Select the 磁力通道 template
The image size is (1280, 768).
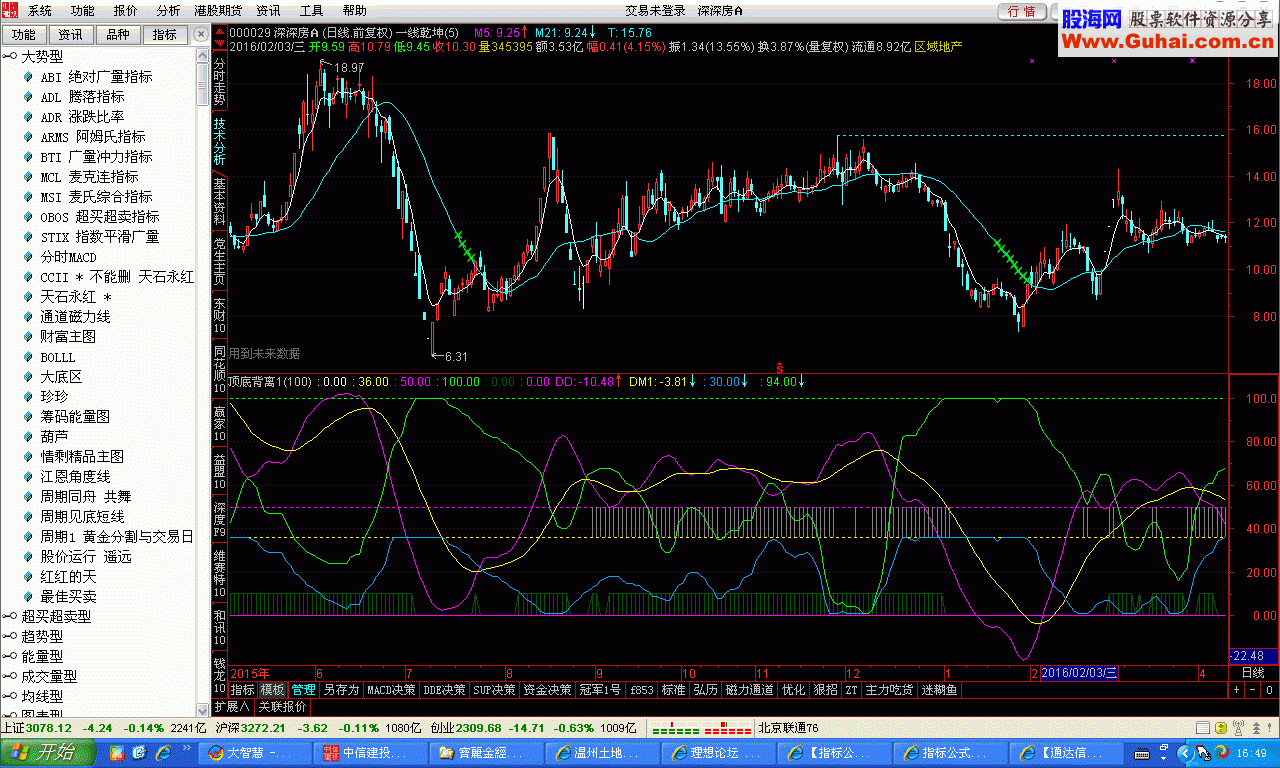pyautogui.click(x=750, y=690)
